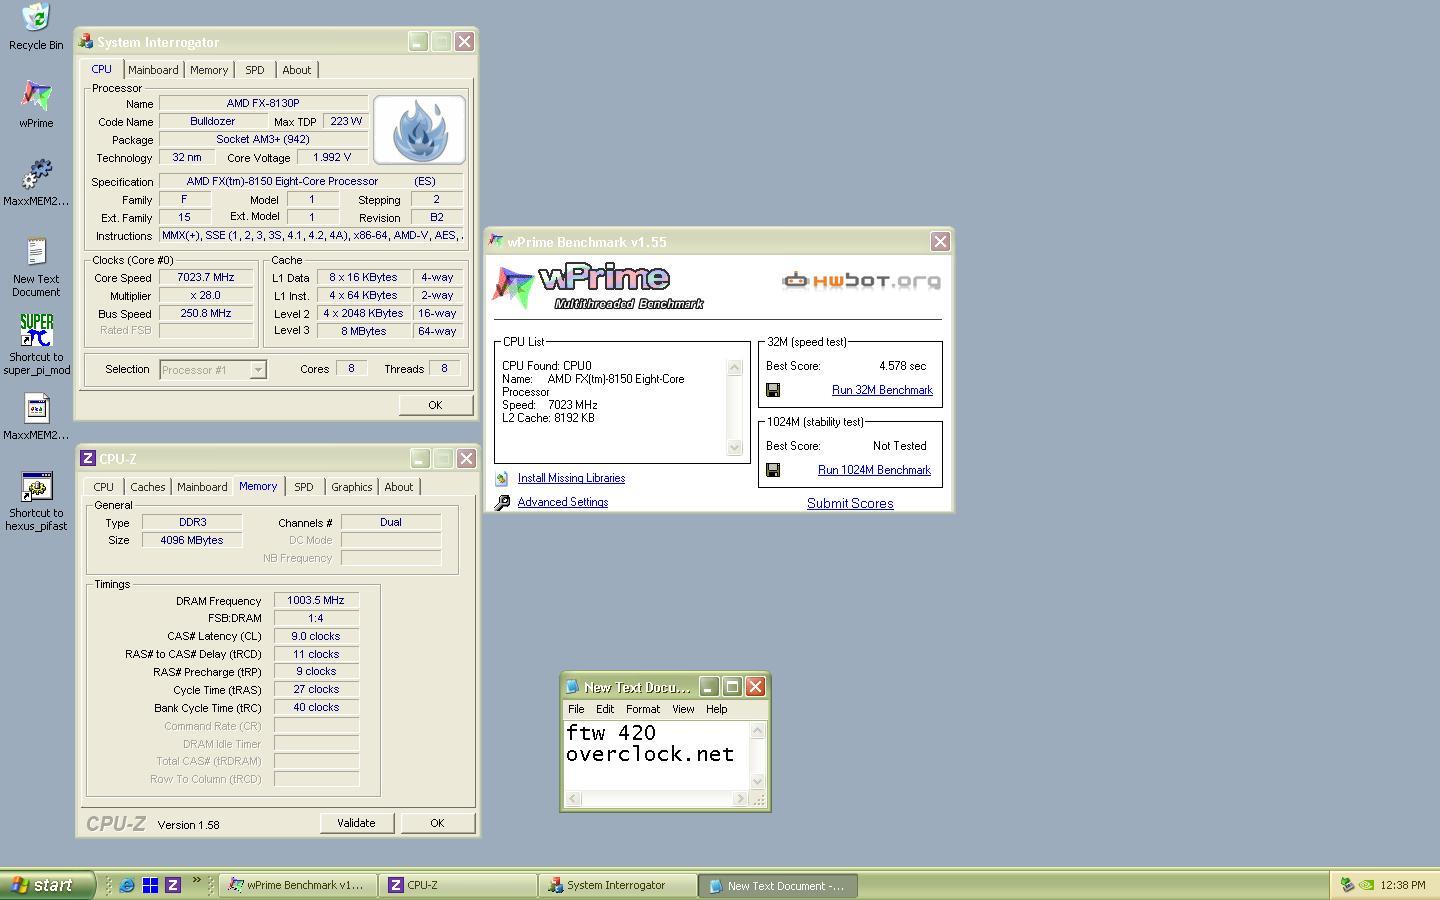Expand the quick launch overflow chevron

click(197, 881)
